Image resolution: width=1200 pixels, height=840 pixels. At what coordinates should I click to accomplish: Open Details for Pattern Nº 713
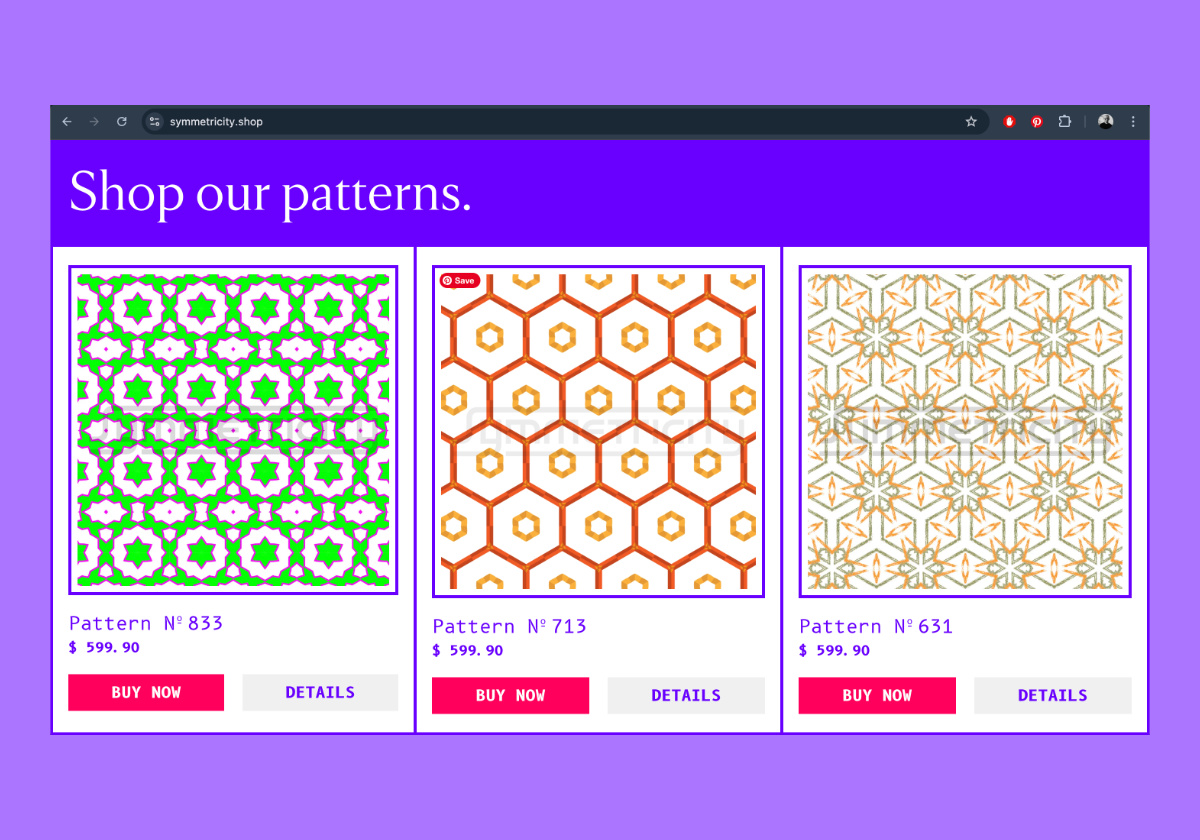click(x=686, y=695)
